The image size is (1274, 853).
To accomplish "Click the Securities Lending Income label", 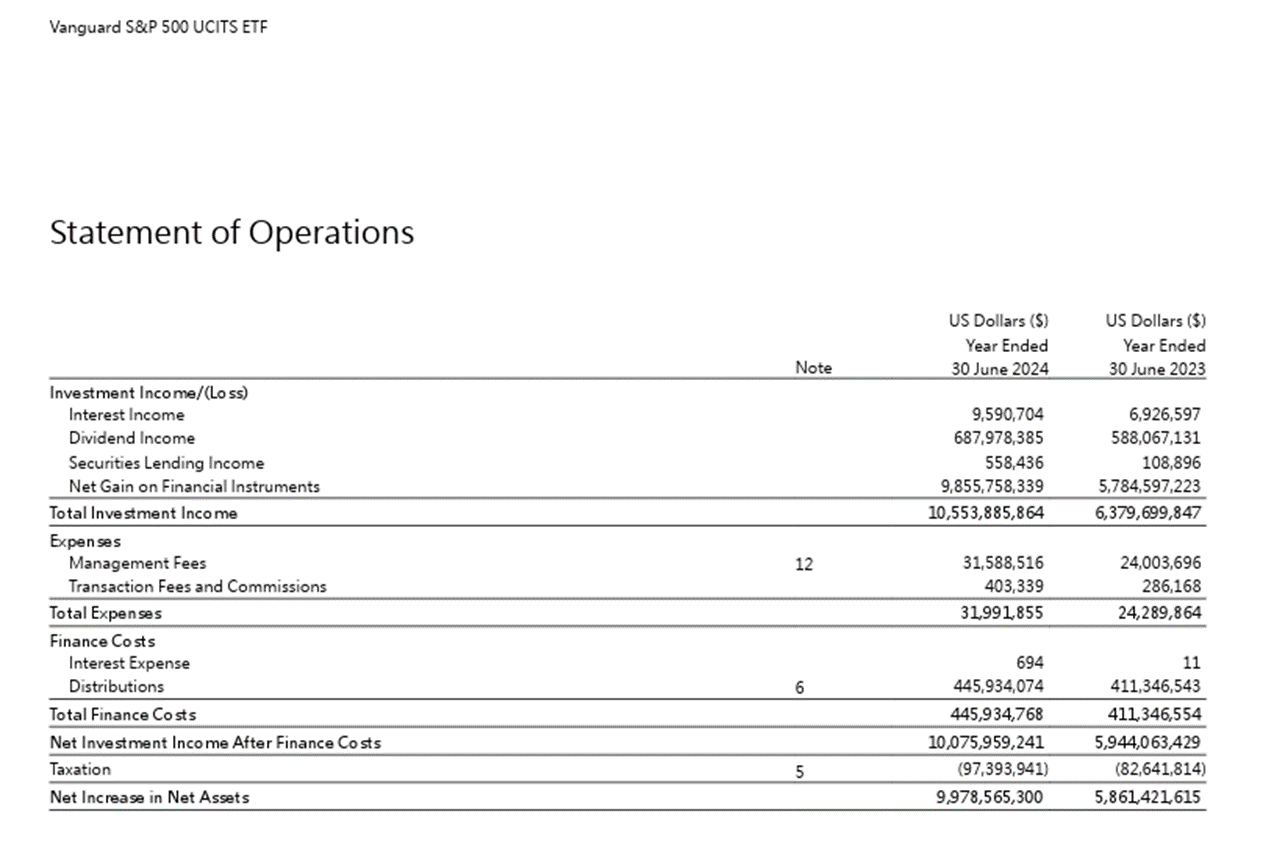I will coord(166,463).
